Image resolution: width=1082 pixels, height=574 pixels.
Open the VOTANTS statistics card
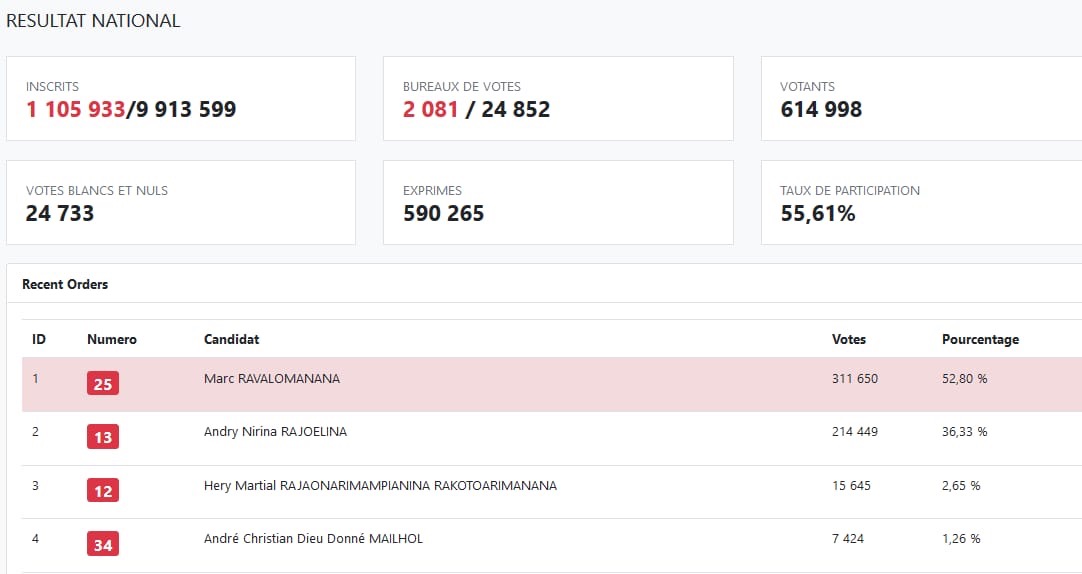pos(922,99)
